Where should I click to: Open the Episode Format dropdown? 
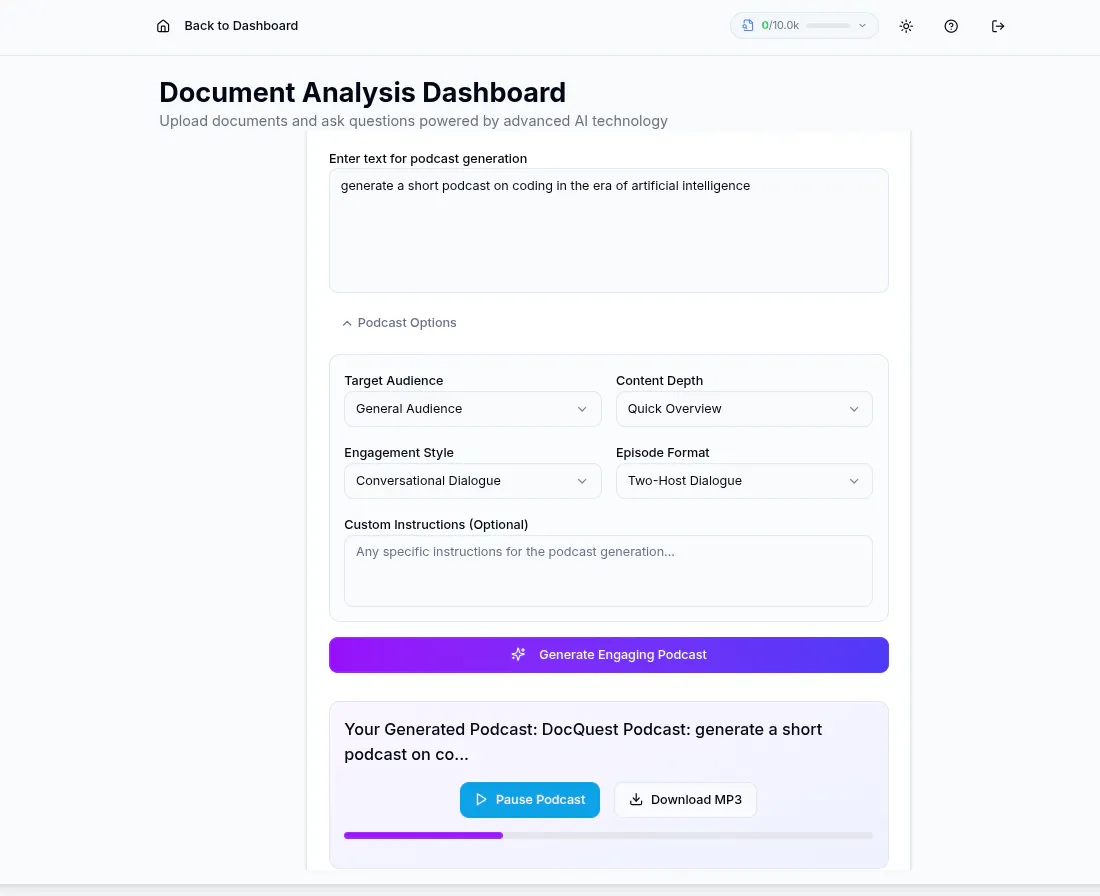pyautogui.click(x=744, y=481)
